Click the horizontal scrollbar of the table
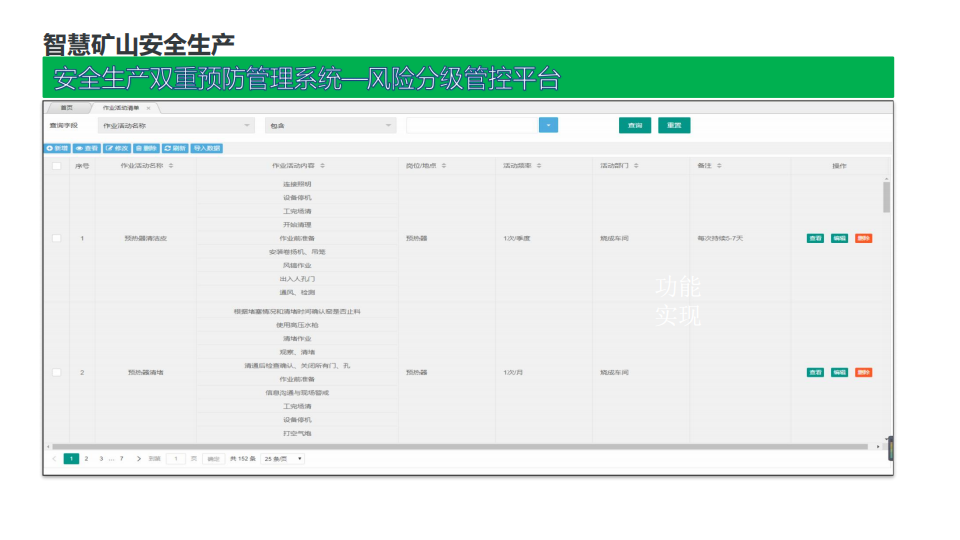960x540 pixels. point(460,446)
